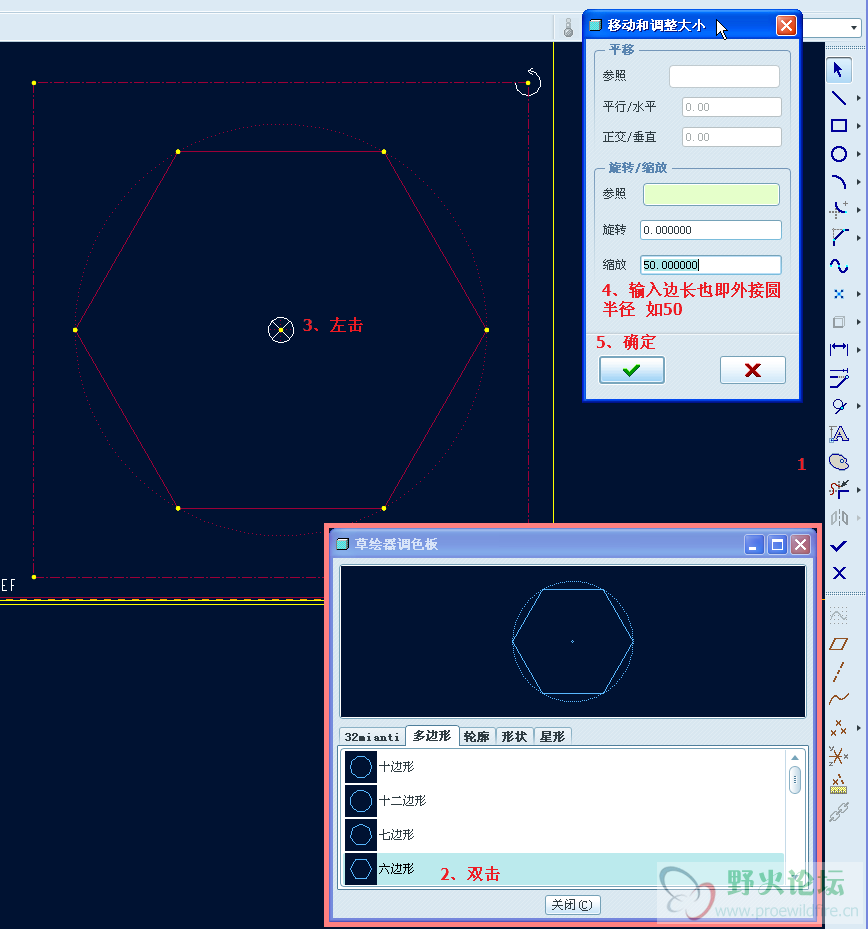Switch to the 轮廓 palette tab

tap(477, 736)
